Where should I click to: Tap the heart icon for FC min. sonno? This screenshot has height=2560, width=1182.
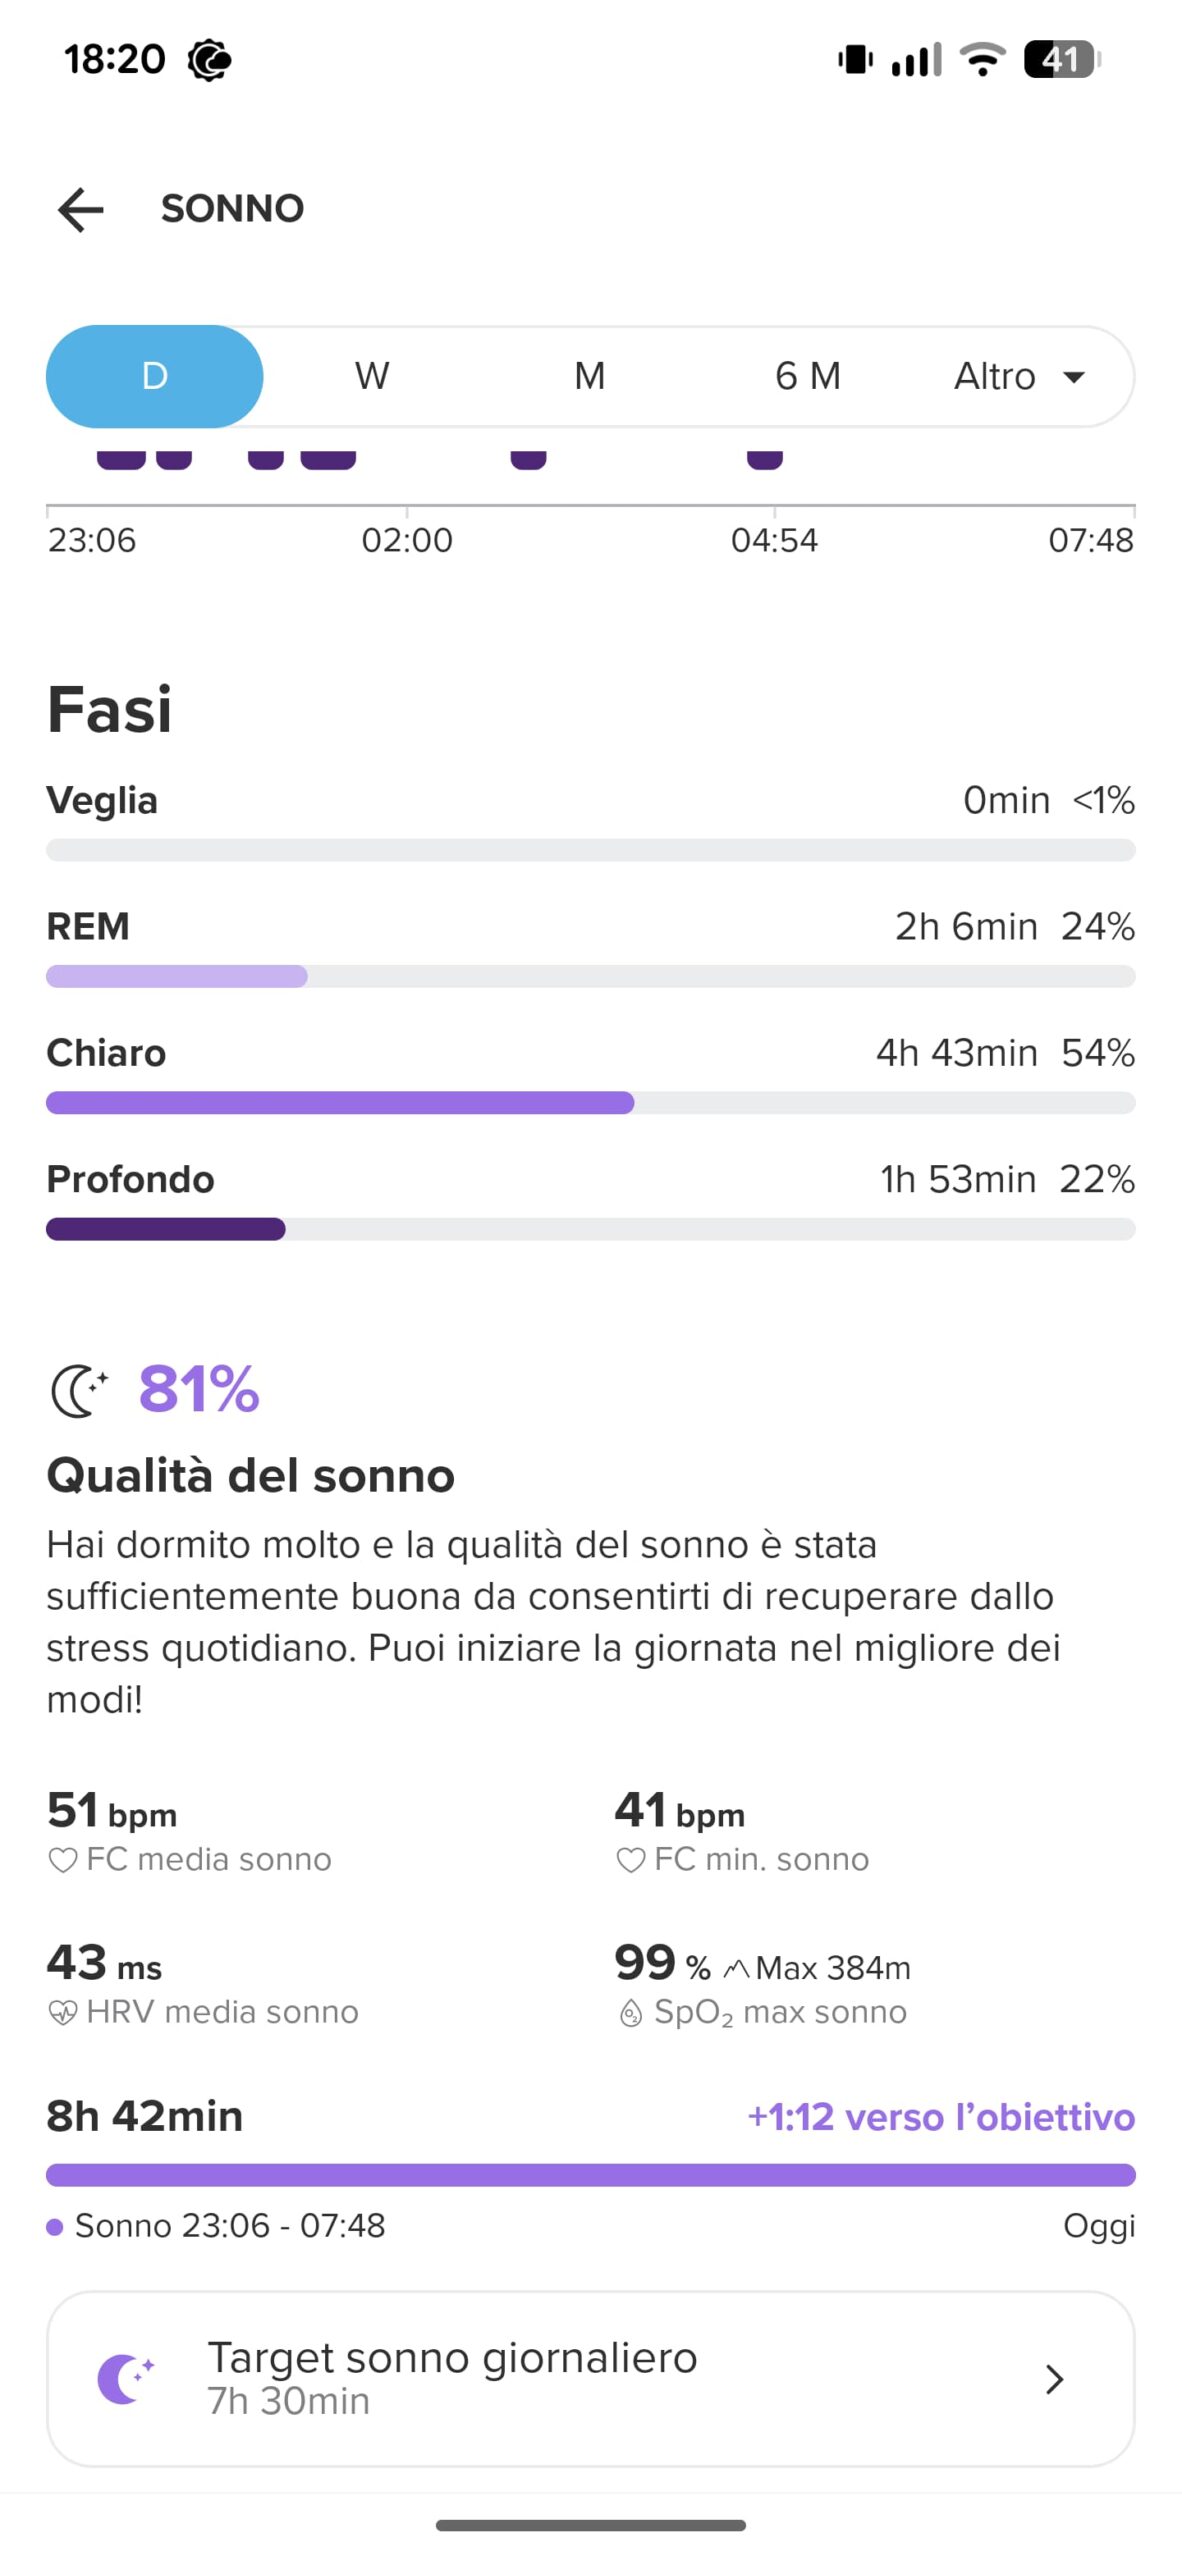point(630,1861)
